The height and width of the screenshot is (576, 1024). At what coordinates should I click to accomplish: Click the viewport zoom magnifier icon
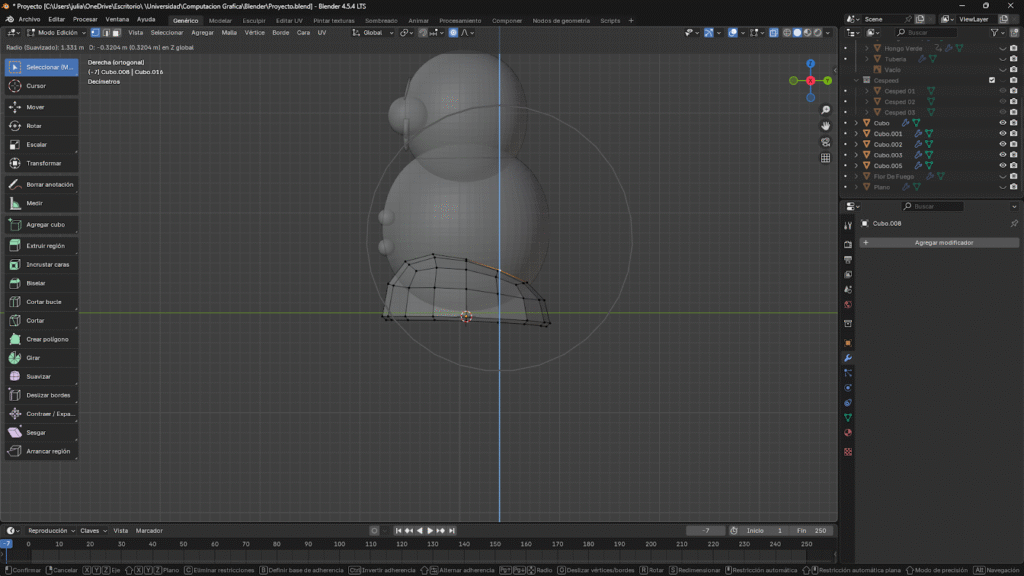coord(825,110)
